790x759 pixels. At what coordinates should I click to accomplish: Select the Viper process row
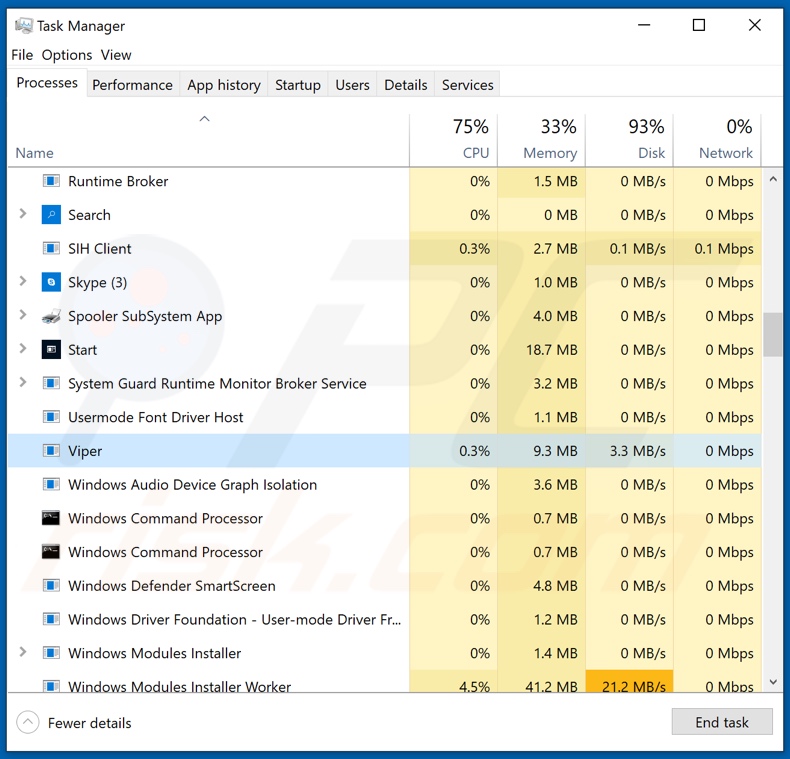coord(384,451)
